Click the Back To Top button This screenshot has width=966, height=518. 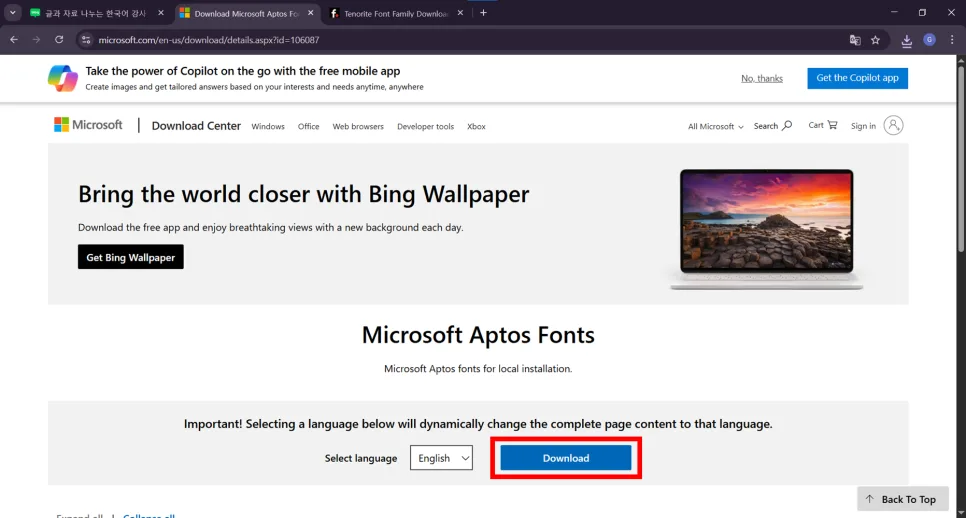[x=903, y=499]
